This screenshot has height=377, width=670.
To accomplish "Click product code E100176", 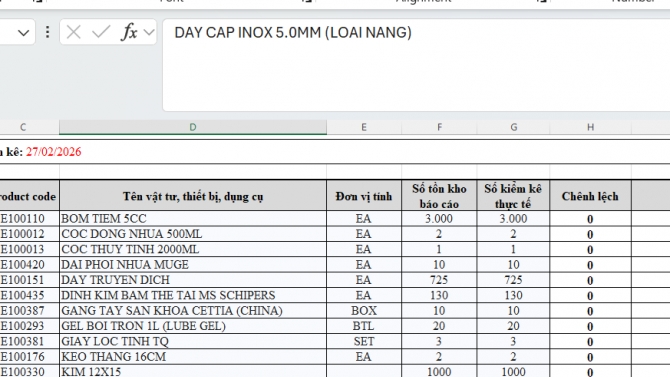I will pos(29,357).
